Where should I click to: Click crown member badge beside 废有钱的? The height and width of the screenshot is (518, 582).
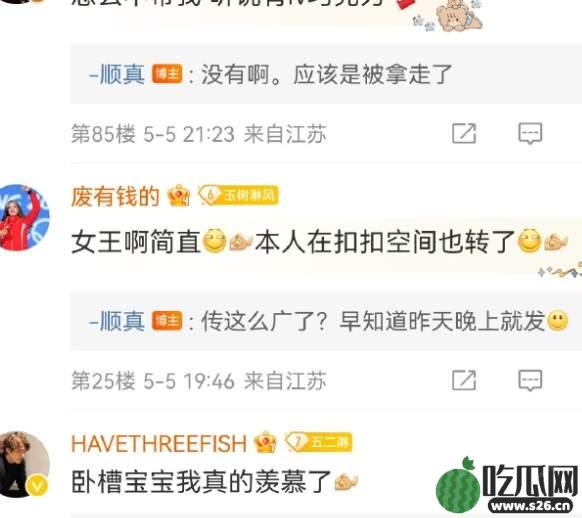pos(179,196)
